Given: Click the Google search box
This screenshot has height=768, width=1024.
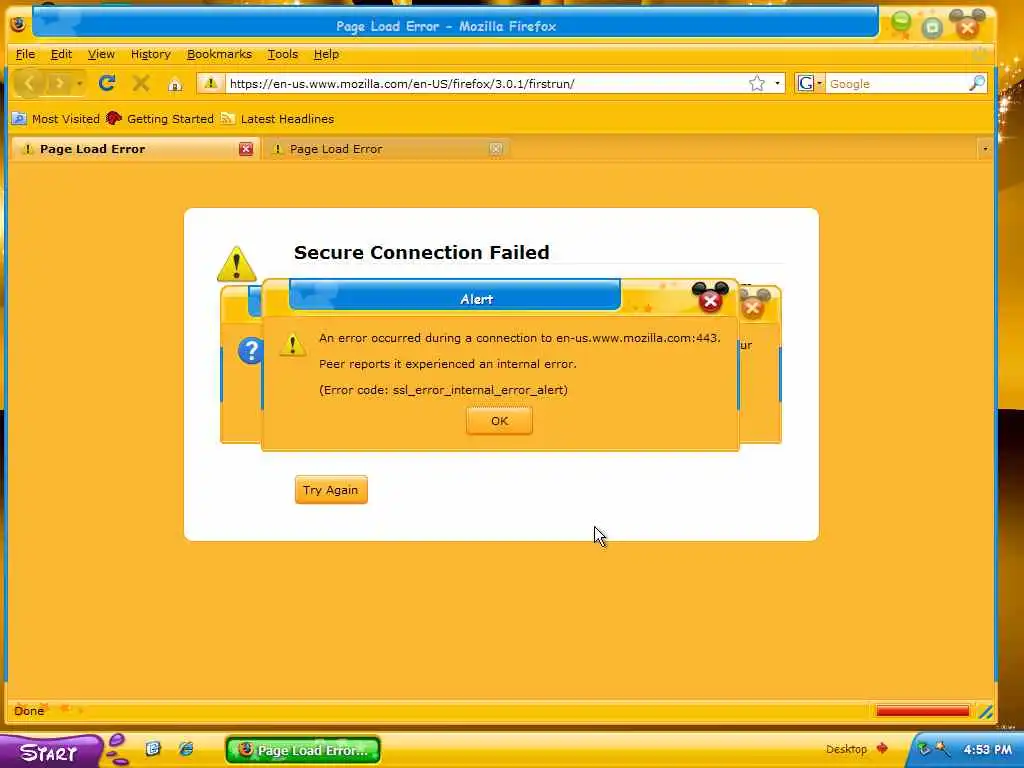Looking at the screenshot, I should [x=898, y=84].
